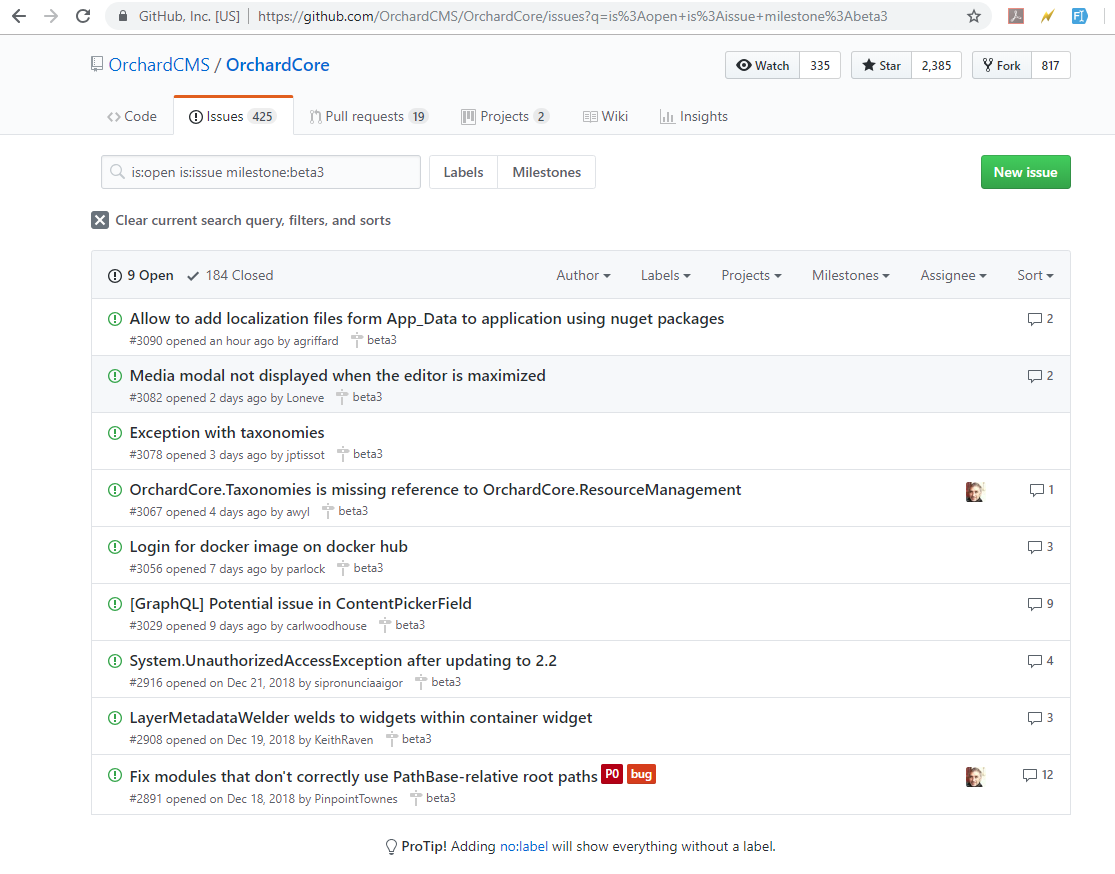
Task: Click the browser forward arrow
Action: 51,16
